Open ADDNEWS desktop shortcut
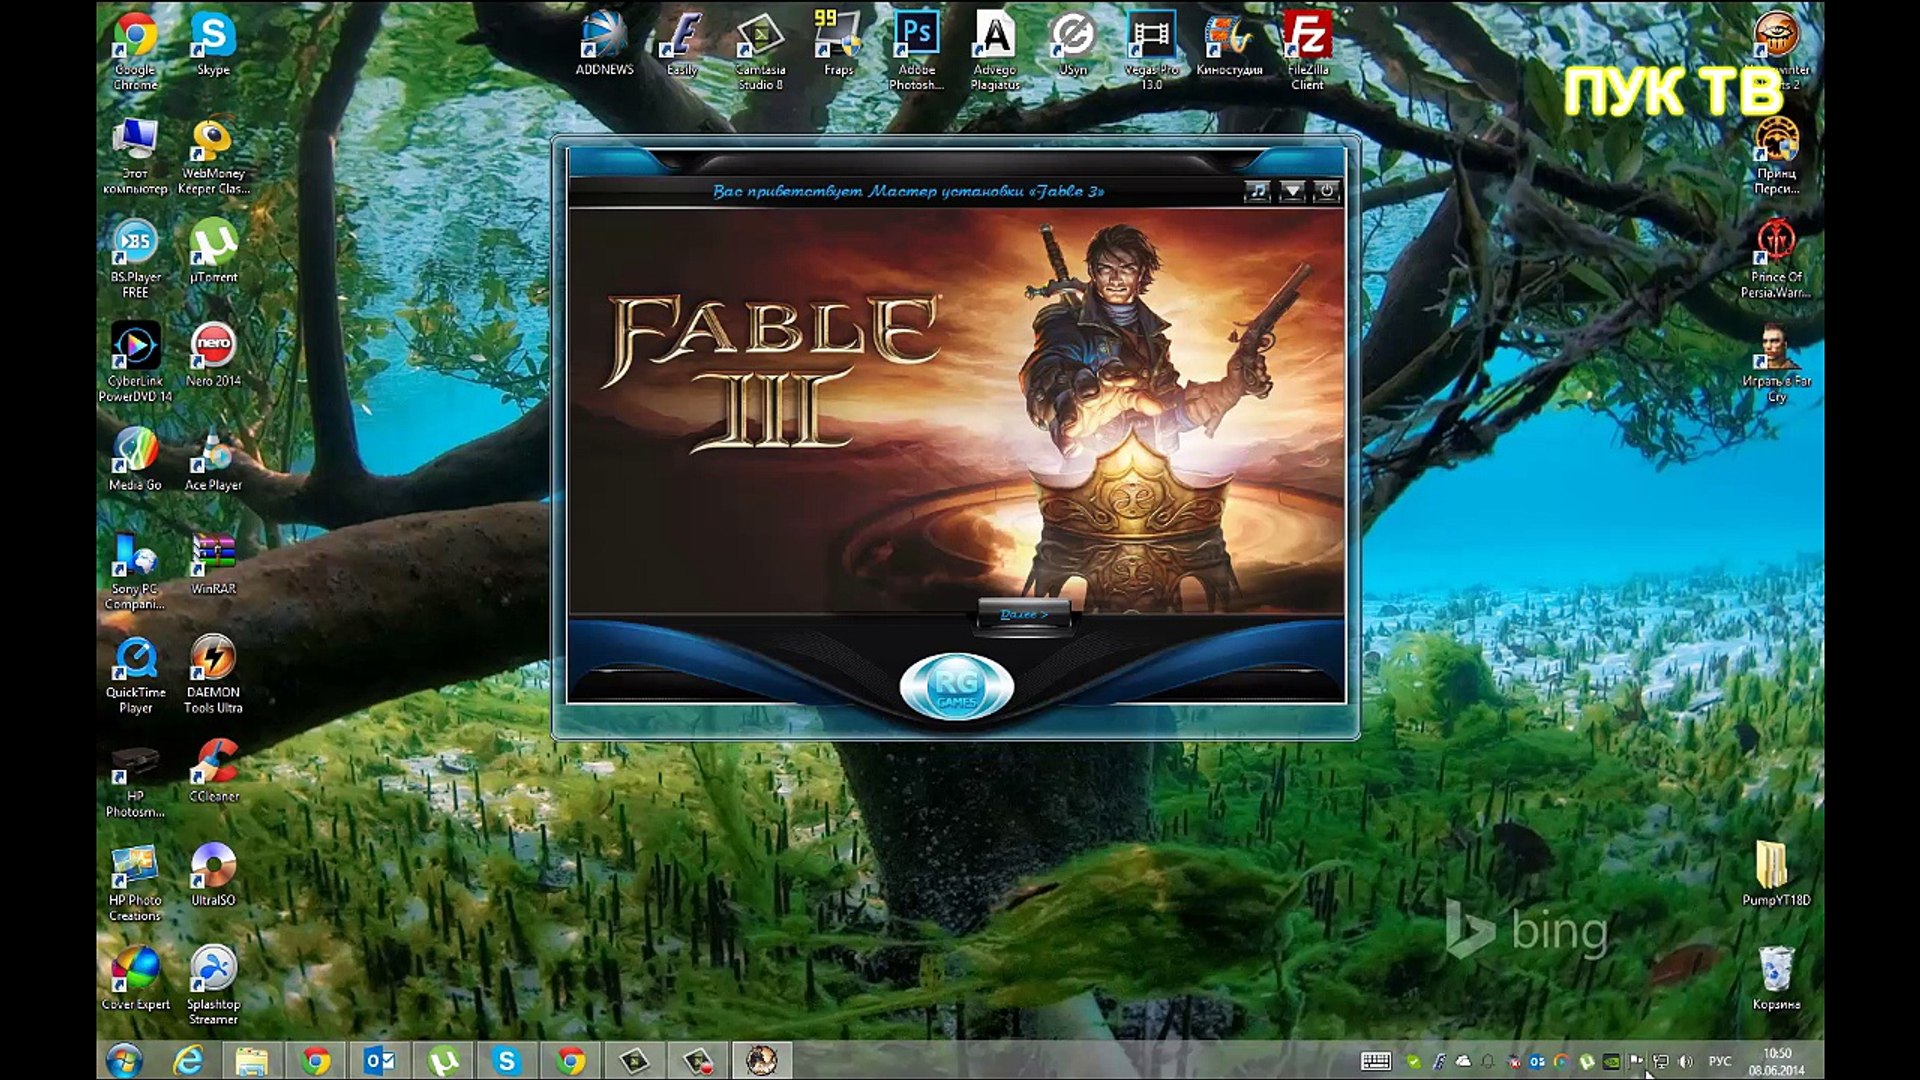Viewport: 1920px width, 1080px height. pos(604,44)
